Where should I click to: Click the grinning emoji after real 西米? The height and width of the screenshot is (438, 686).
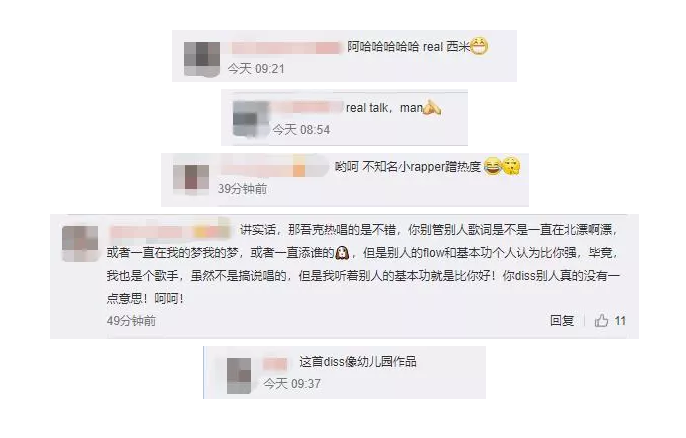tap(479, 46)
